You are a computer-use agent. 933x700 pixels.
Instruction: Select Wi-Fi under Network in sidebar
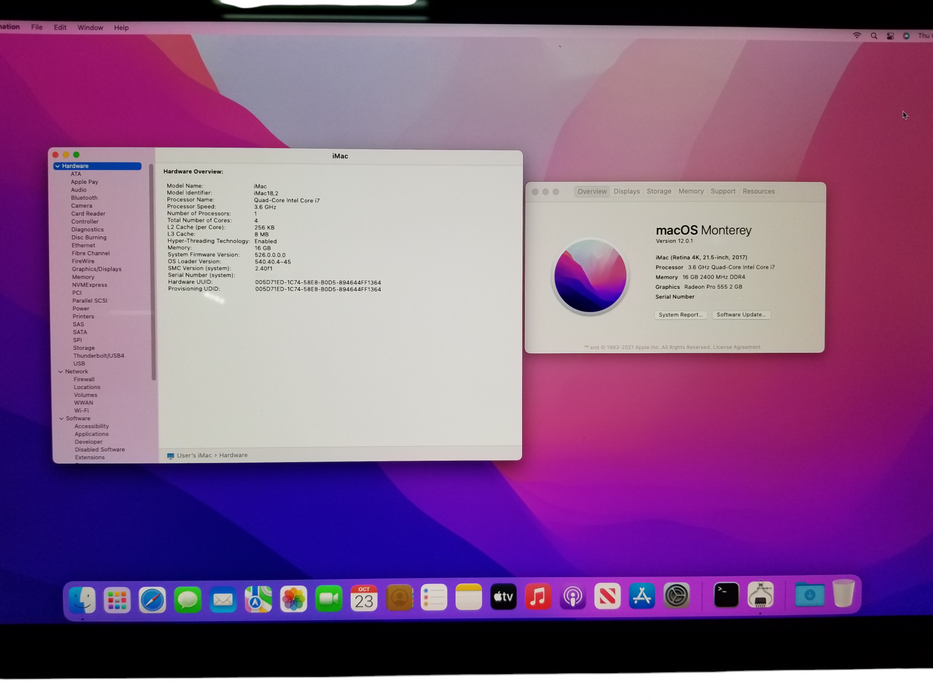point(82,411)
